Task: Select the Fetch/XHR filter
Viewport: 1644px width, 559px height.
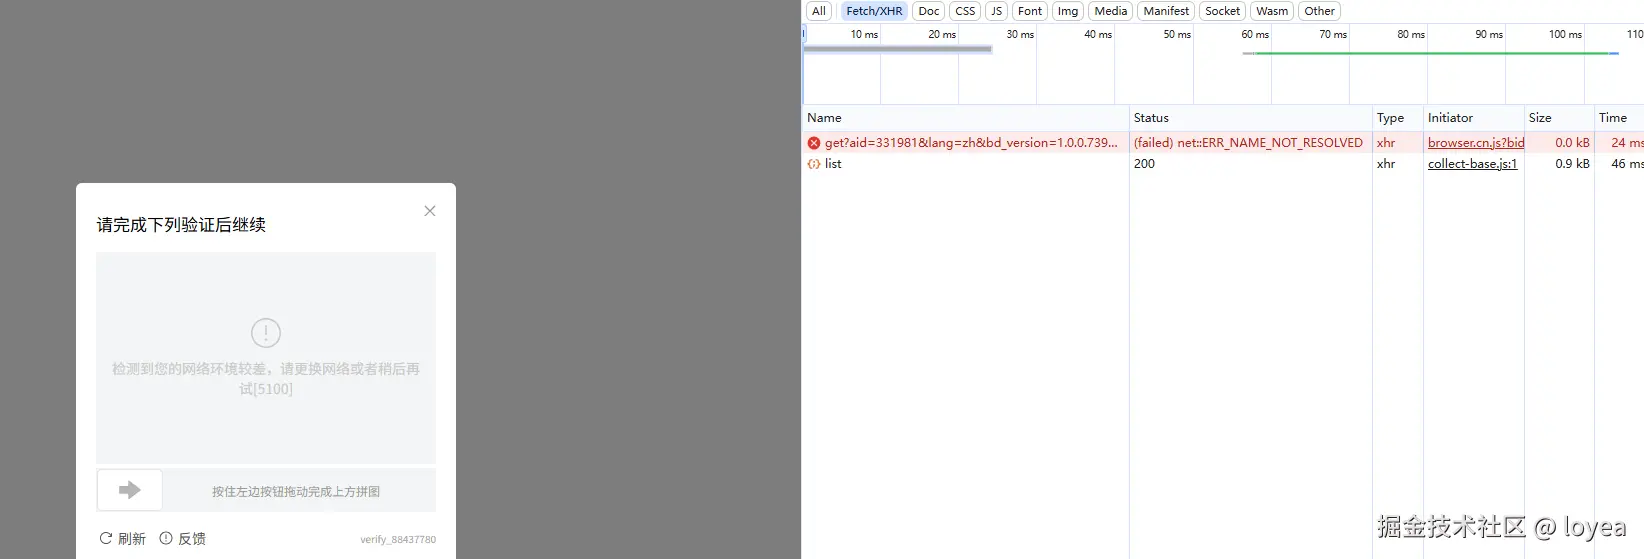Action: point(874,11)
